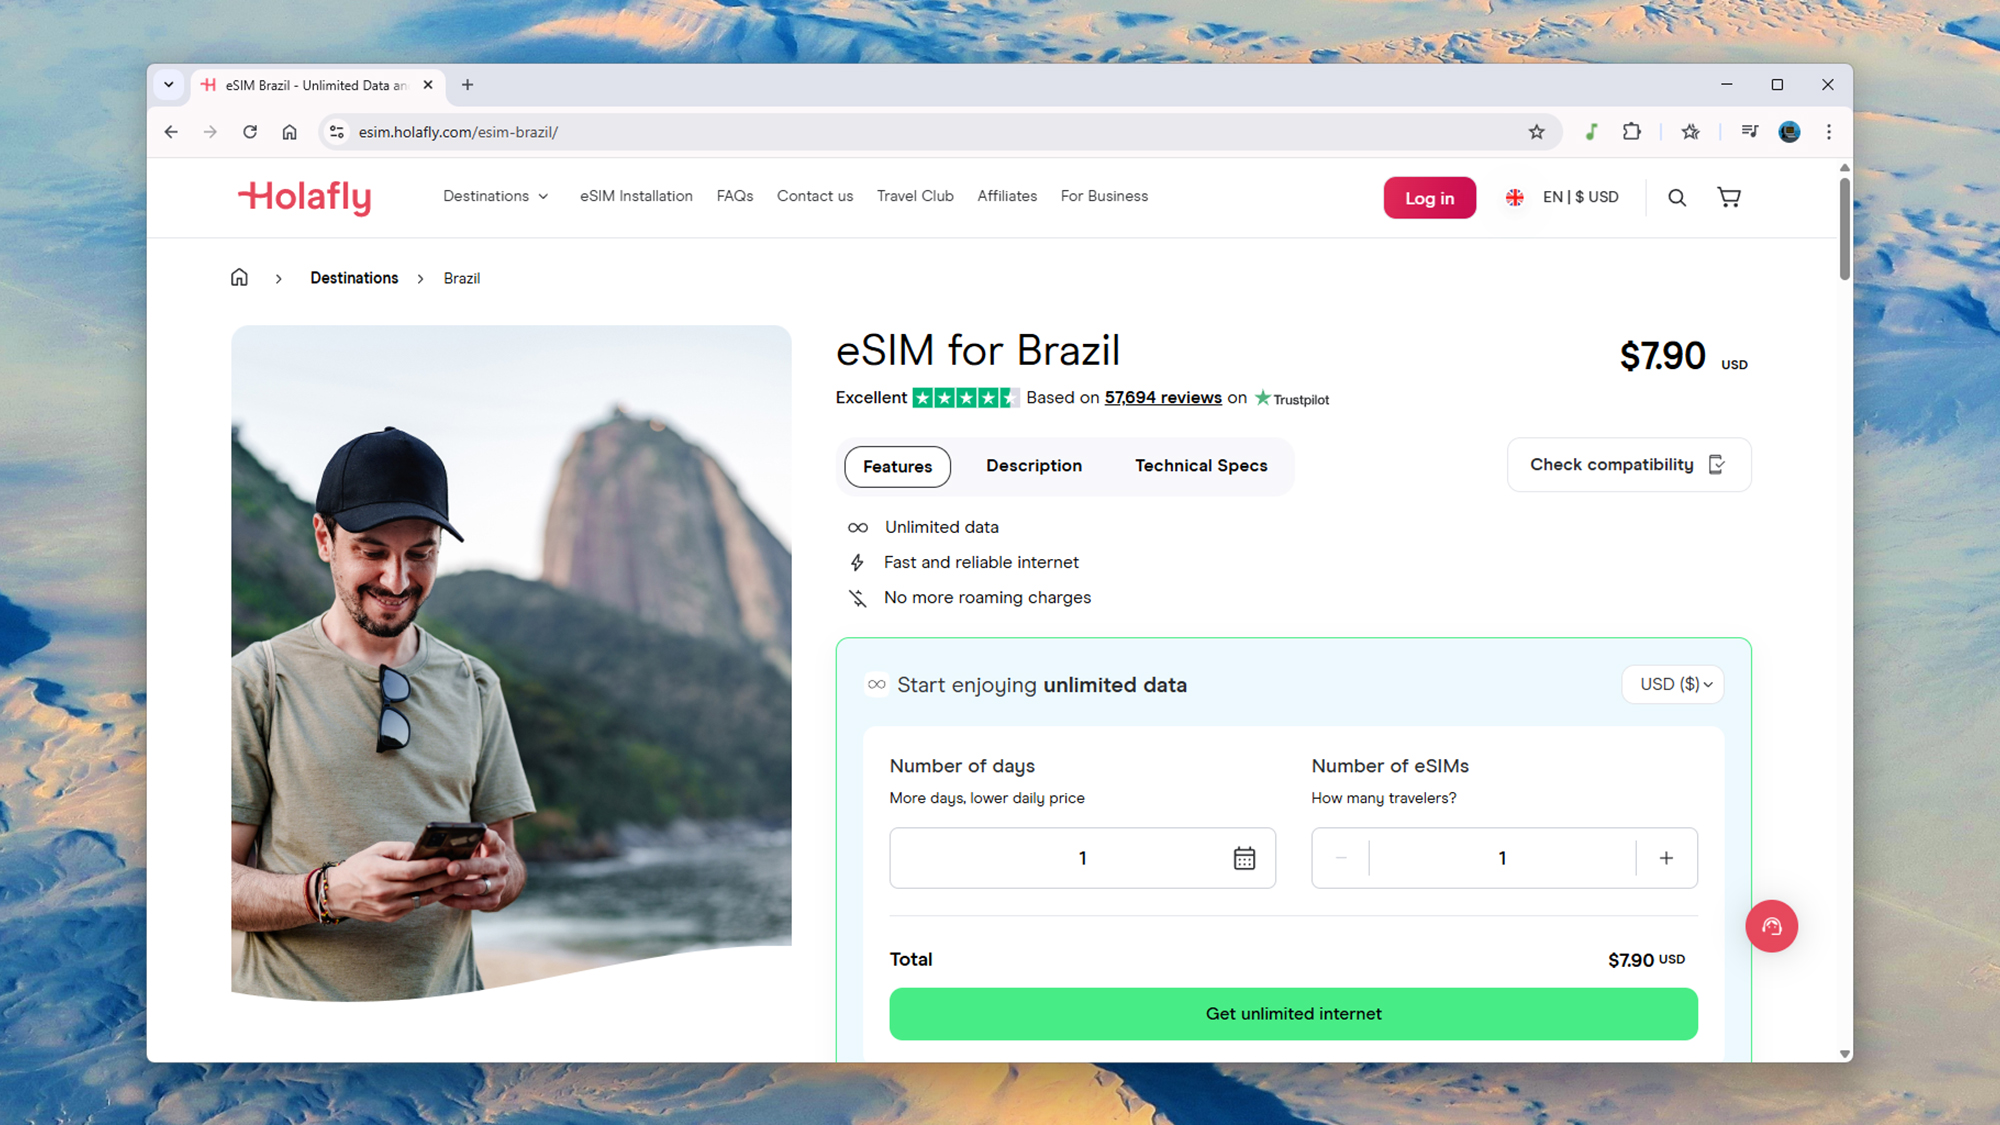Click the Number of days input field
The image size is (2000, 1125).
[x=1082, y=858]
